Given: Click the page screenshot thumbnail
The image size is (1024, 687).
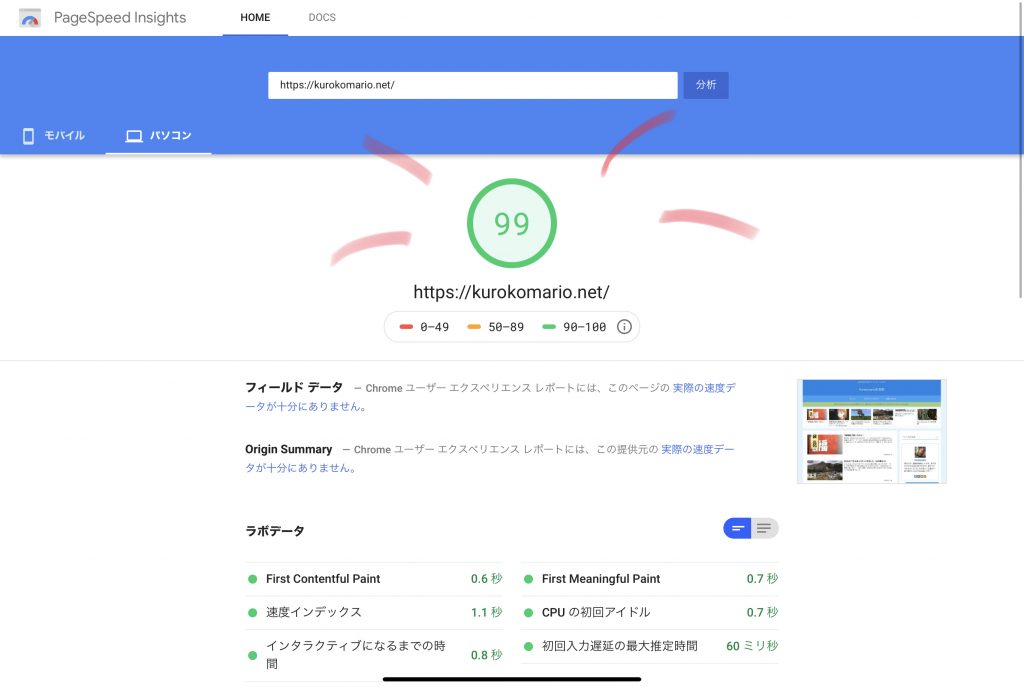Looking at the screenshot, I should (871, 431).
